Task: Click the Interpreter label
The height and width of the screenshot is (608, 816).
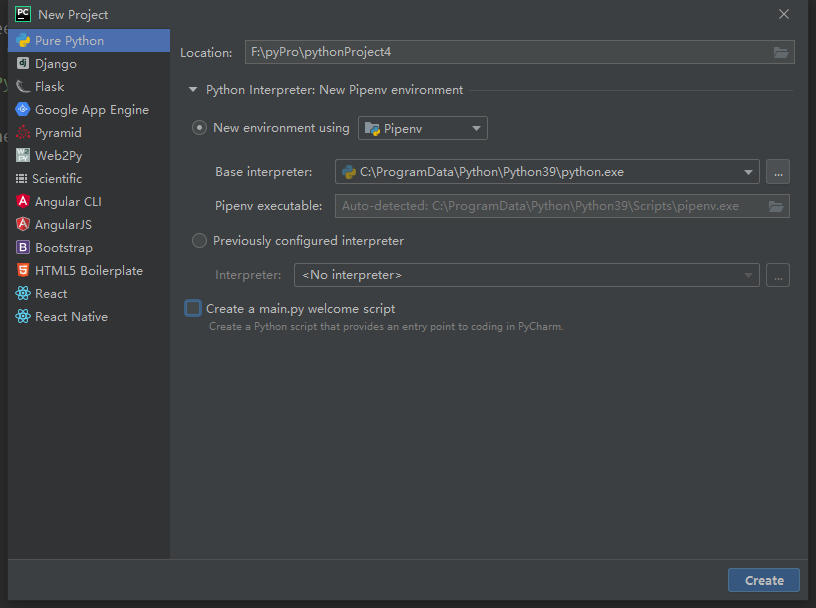Action: [x=248, y=275]
